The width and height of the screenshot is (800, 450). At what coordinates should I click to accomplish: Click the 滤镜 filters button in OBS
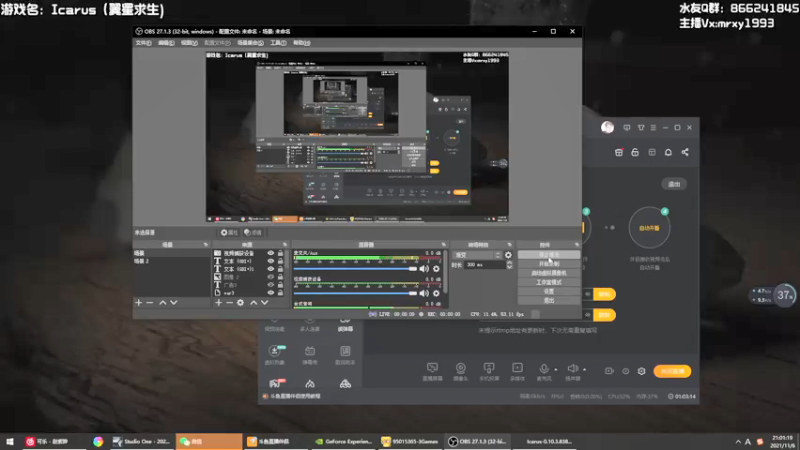click(x=253, y=233)
